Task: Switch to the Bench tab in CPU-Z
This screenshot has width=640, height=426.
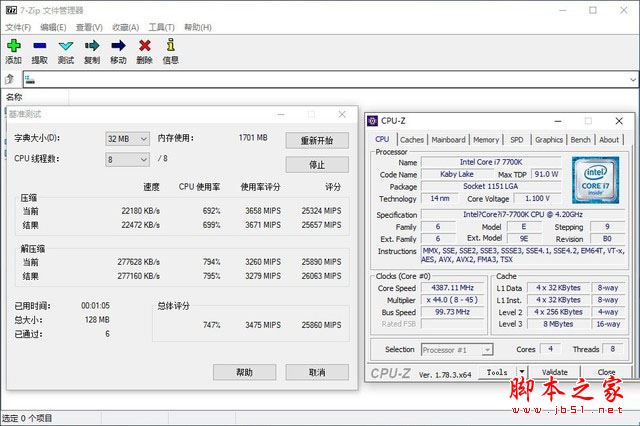Action: tap(580, 140)
